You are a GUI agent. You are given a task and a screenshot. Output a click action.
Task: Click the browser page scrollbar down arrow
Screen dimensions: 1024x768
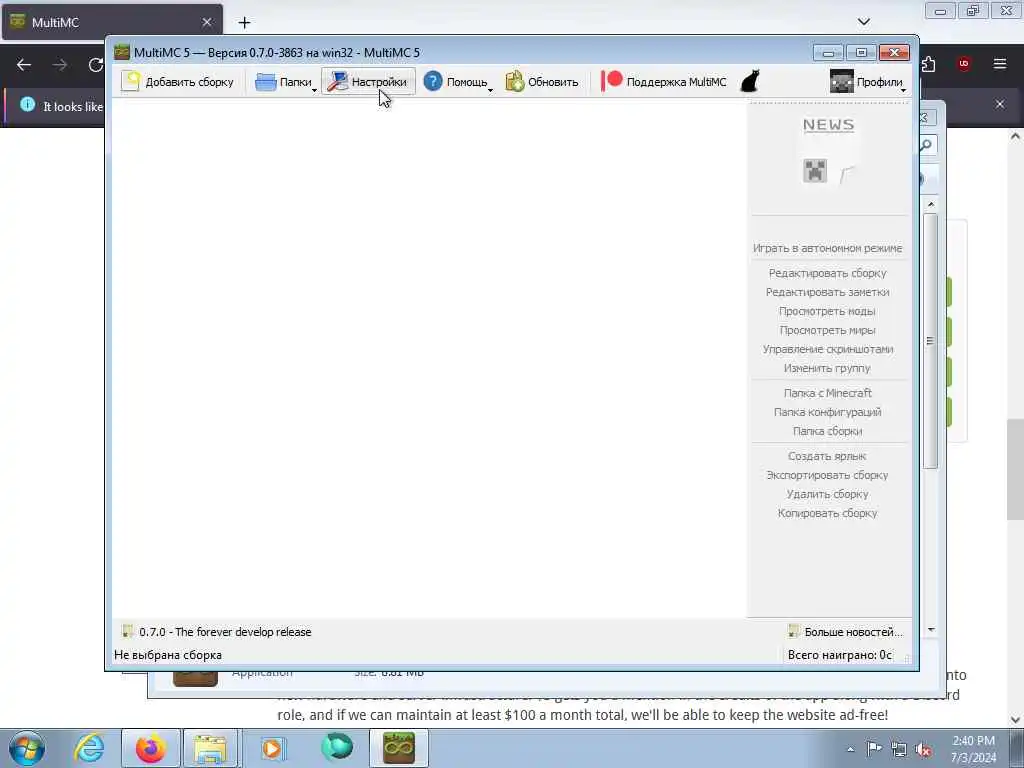(1016, 720)
